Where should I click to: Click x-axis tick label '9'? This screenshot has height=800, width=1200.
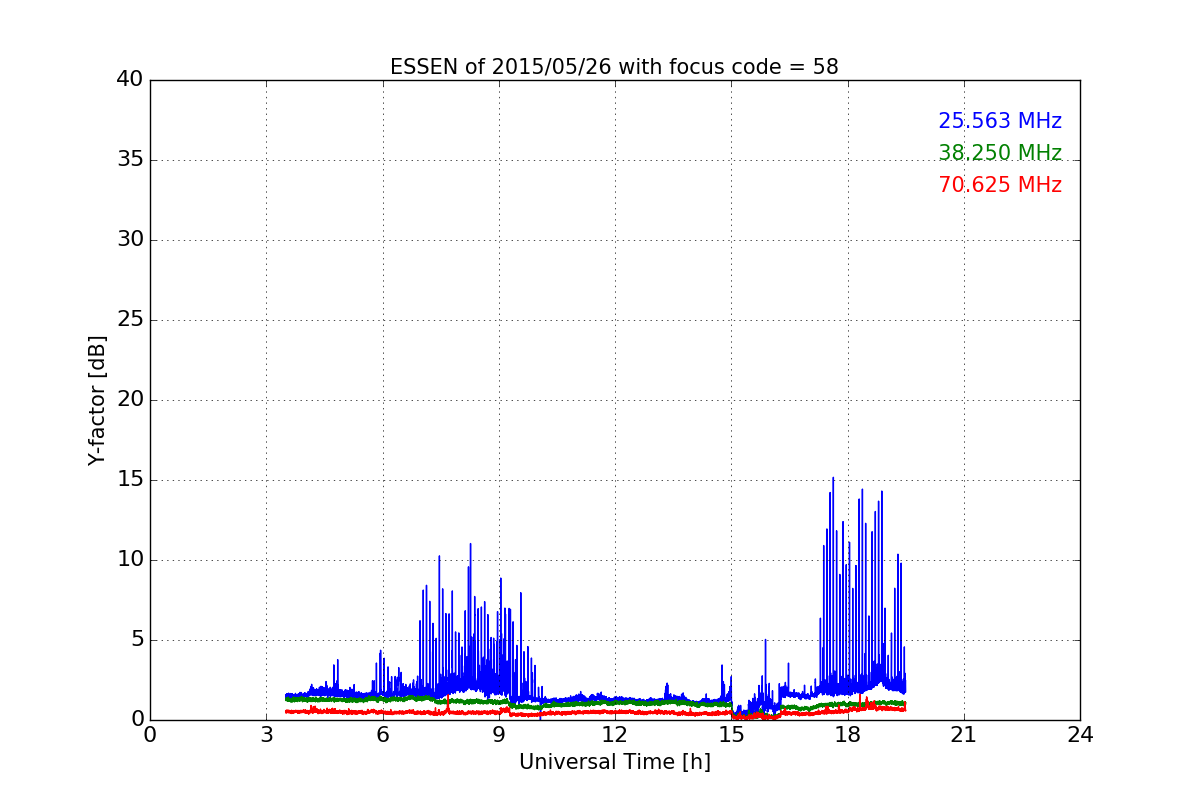499,735
